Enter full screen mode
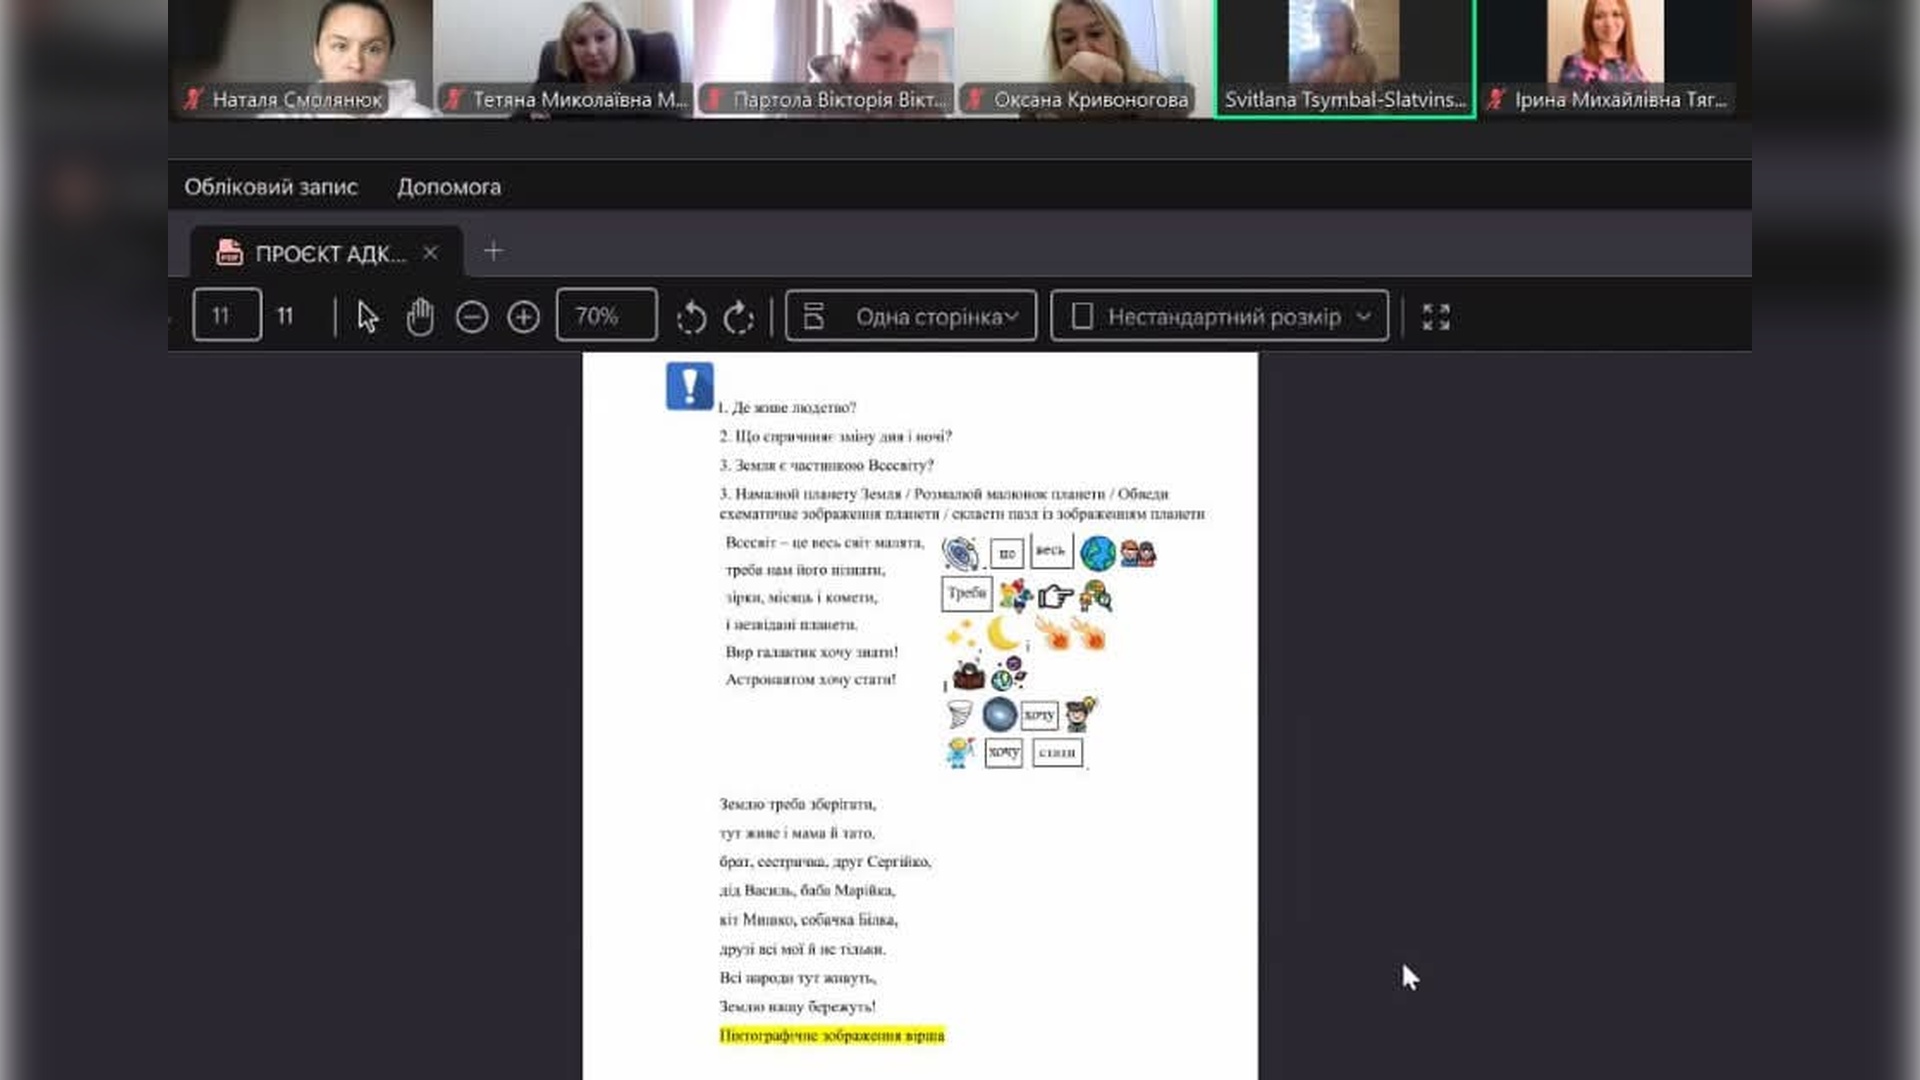The height and width of the screenshot is (1080, 1920). 1436,317
